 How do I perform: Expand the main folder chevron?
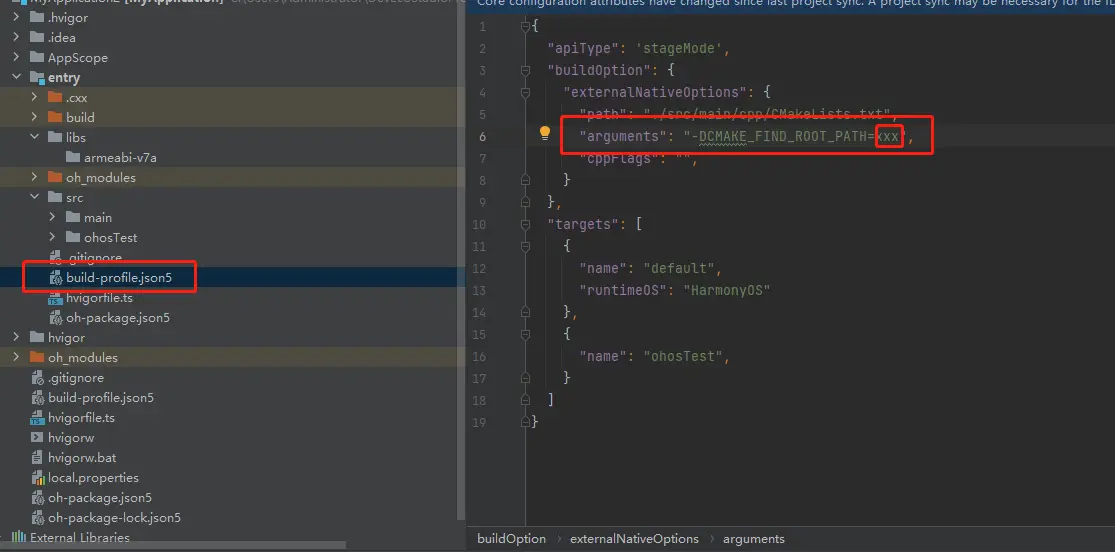point(53,217)
